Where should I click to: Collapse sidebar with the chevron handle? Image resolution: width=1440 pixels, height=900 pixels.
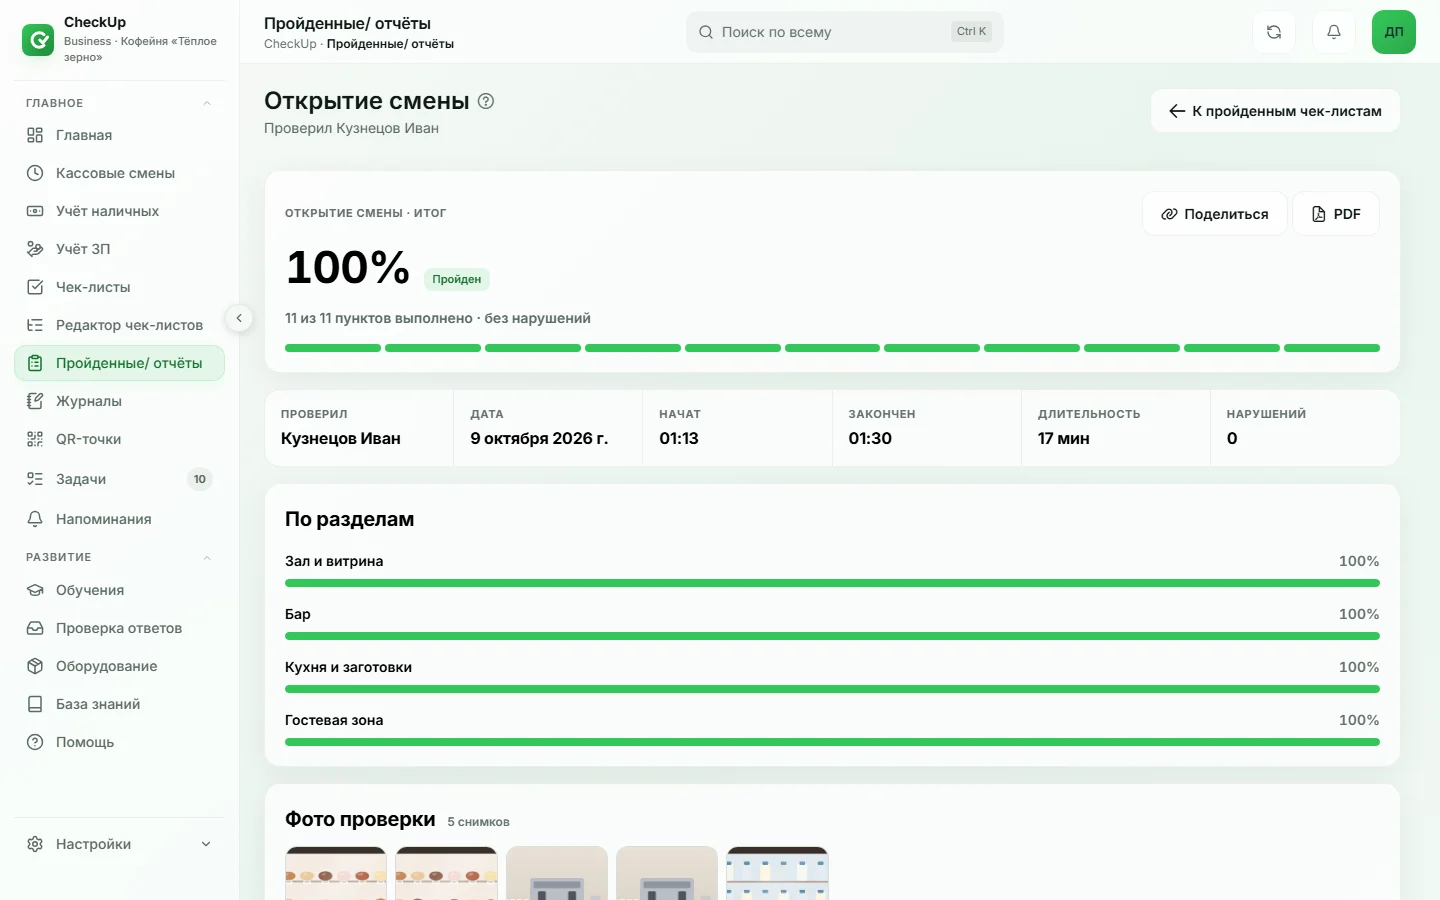[x=239, y=318]
